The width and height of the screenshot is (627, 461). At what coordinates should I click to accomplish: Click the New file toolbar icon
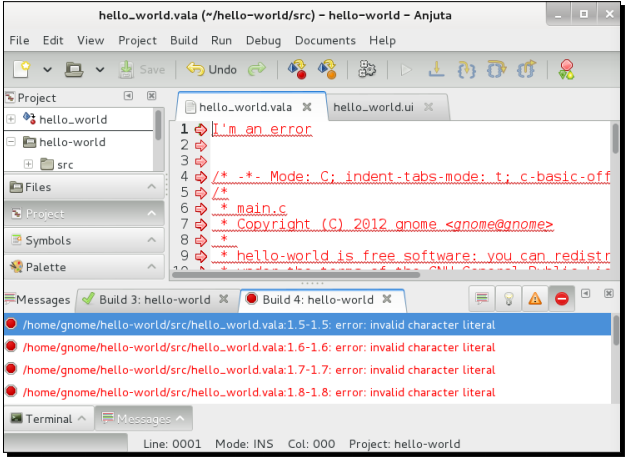23,69
